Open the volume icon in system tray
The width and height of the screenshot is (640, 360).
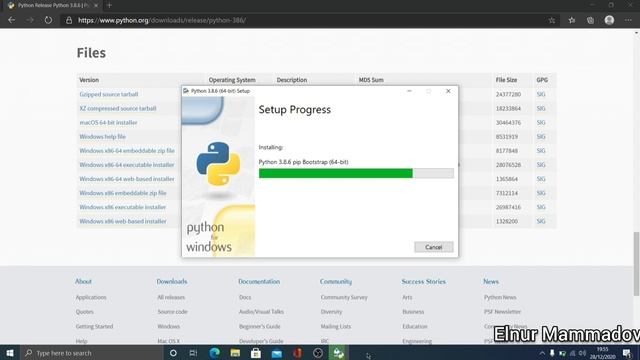(x=582, y=353)
